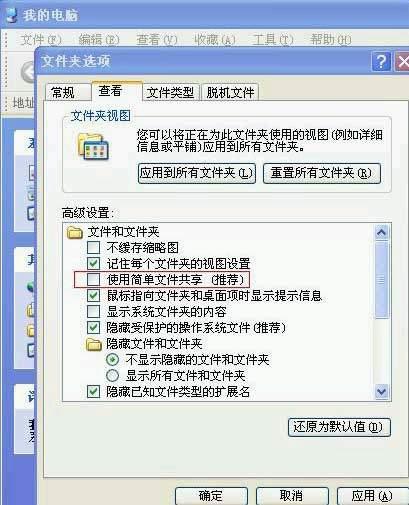Click the advanced settings scrollbar thumb
This screenshot has width=409, height=505.
(381, 280)
